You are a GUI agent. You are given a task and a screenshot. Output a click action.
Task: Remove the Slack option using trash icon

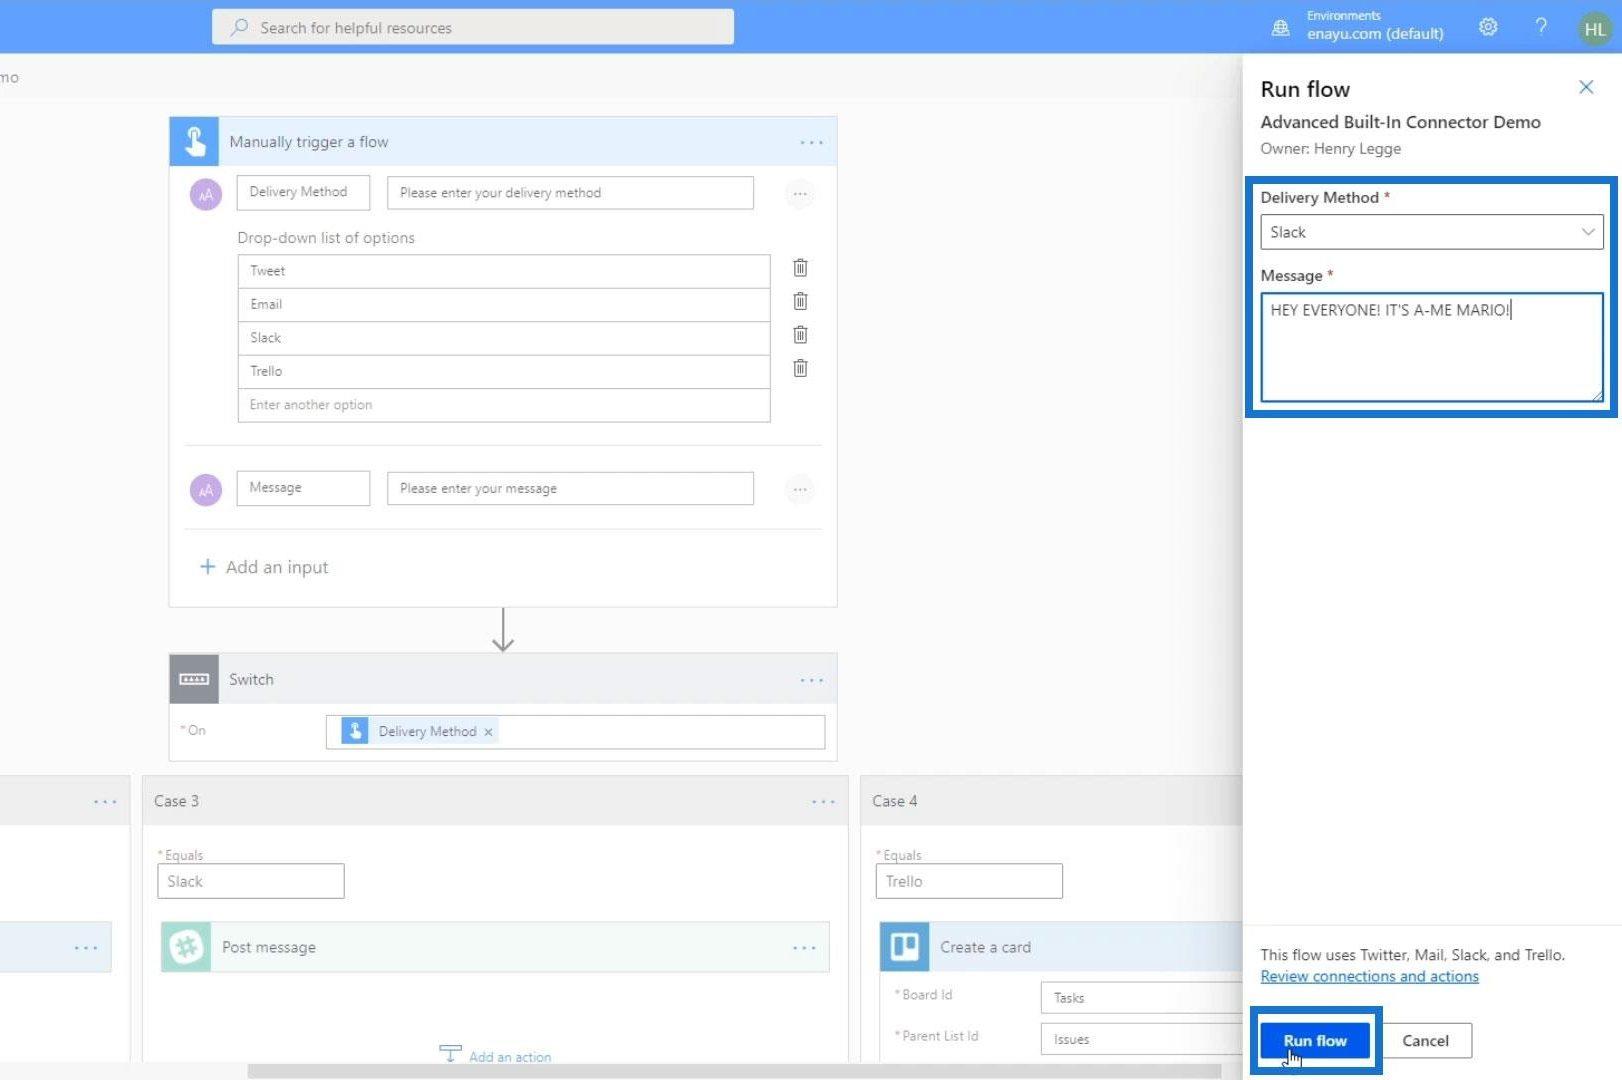(800, 335)
